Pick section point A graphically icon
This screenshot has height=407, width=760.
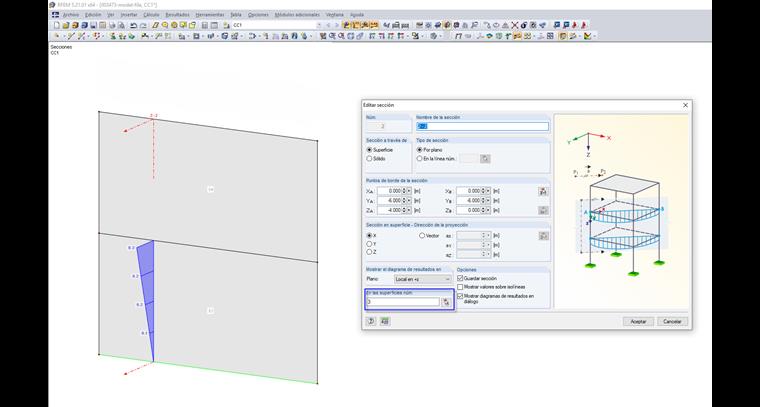(543, 191)
